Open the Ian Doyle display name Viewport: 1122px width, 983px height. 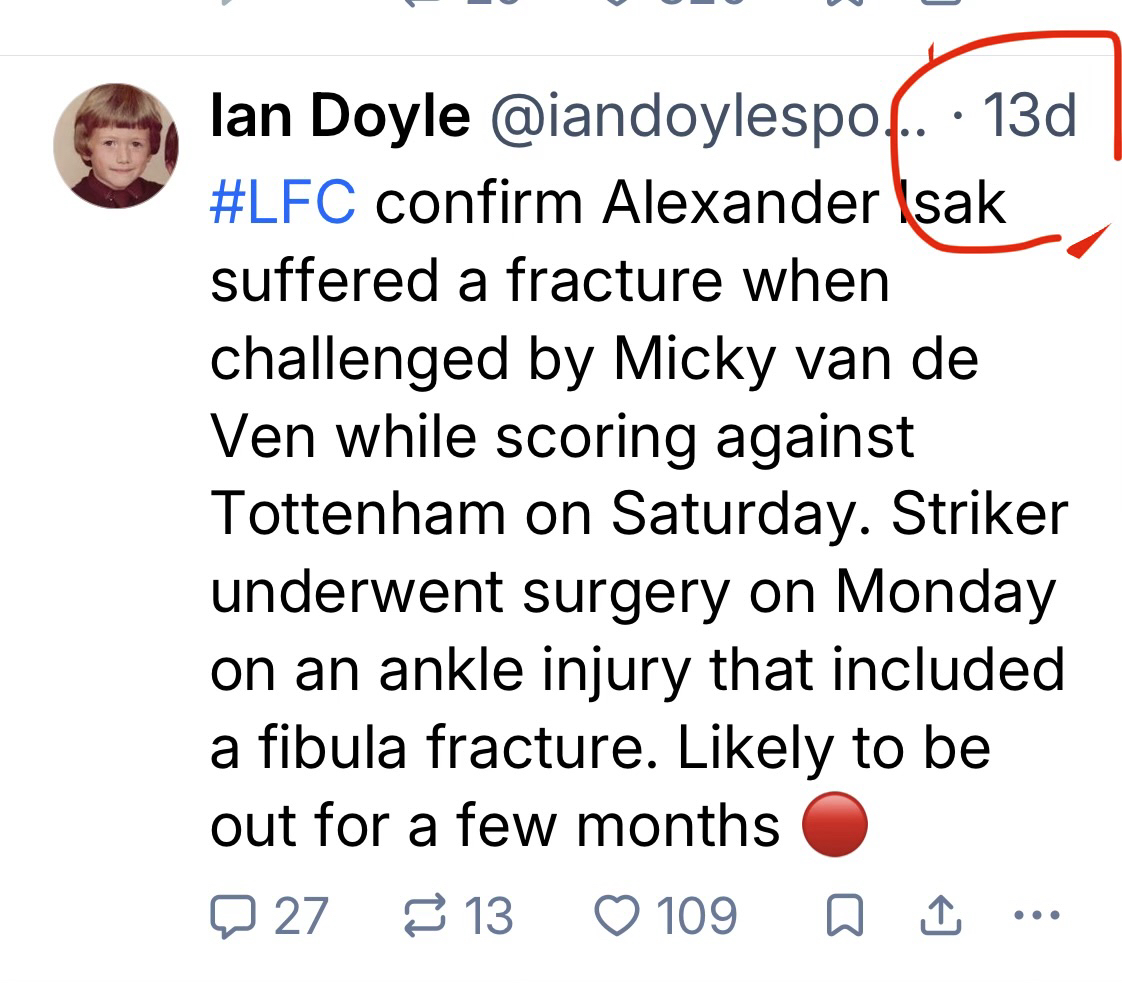[340, 116]
